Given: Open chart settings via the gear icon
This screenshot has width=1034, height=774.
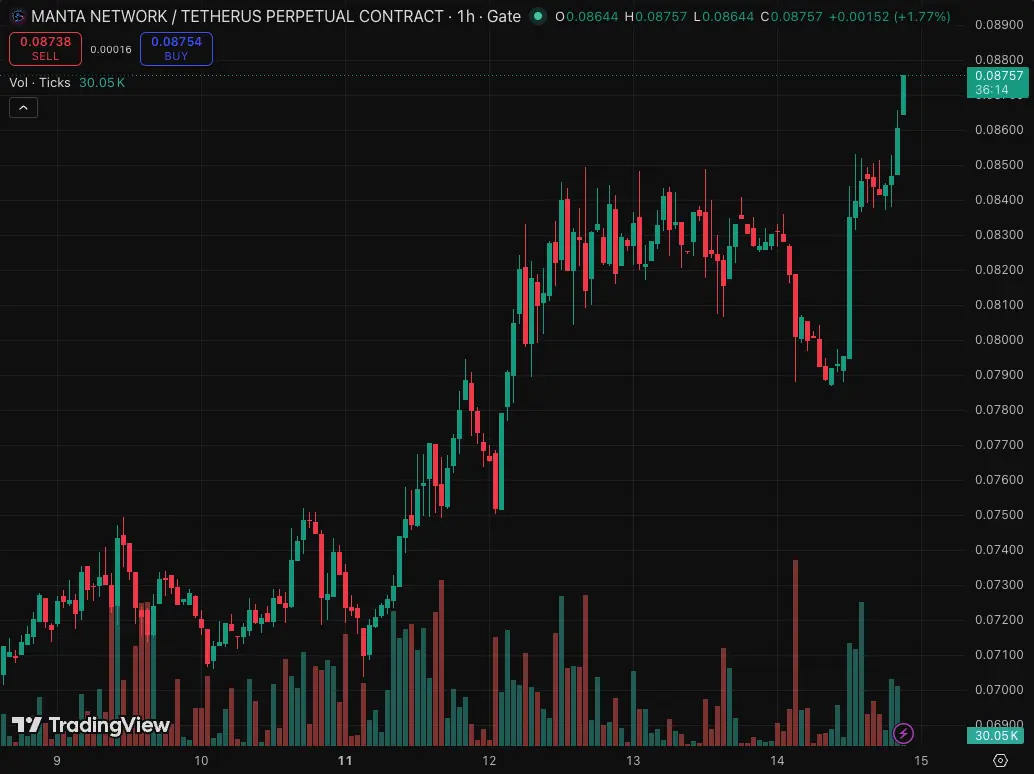Looking at the screenshot, I should 1000,760.
